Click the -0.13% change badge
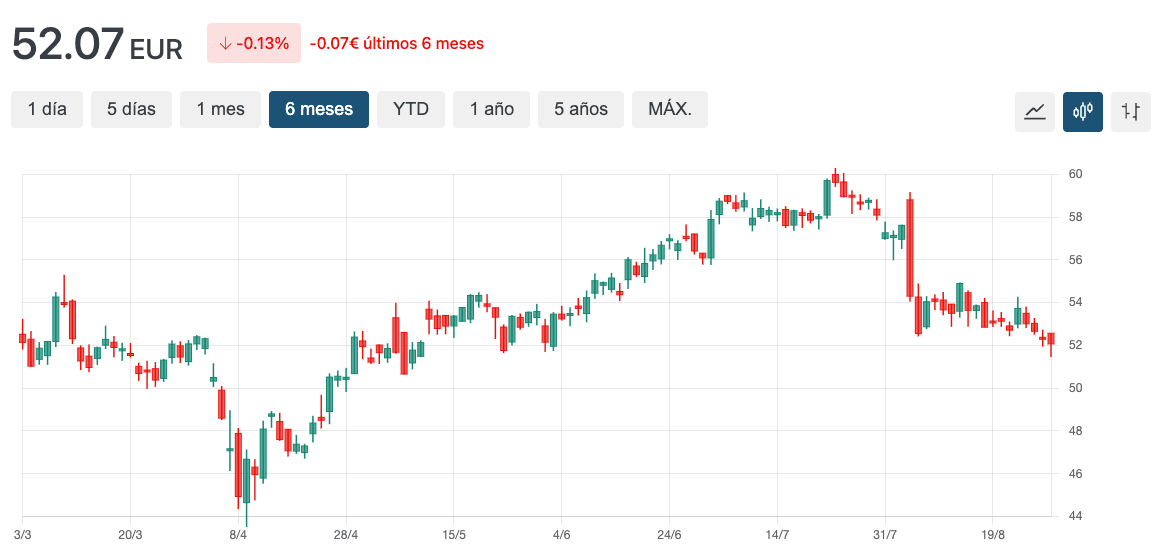 pyautogui.click(x=254, y=44)
